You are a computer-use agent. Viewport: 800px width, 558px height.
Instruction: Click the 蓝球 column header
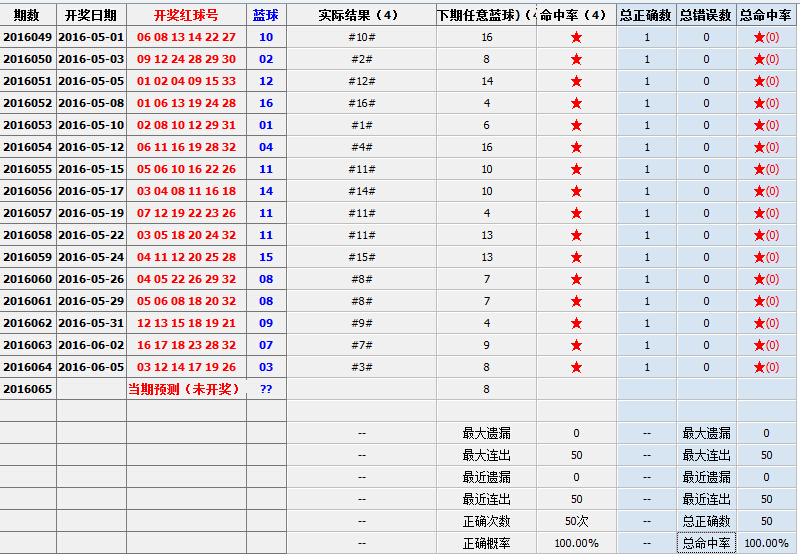[266, 15]
